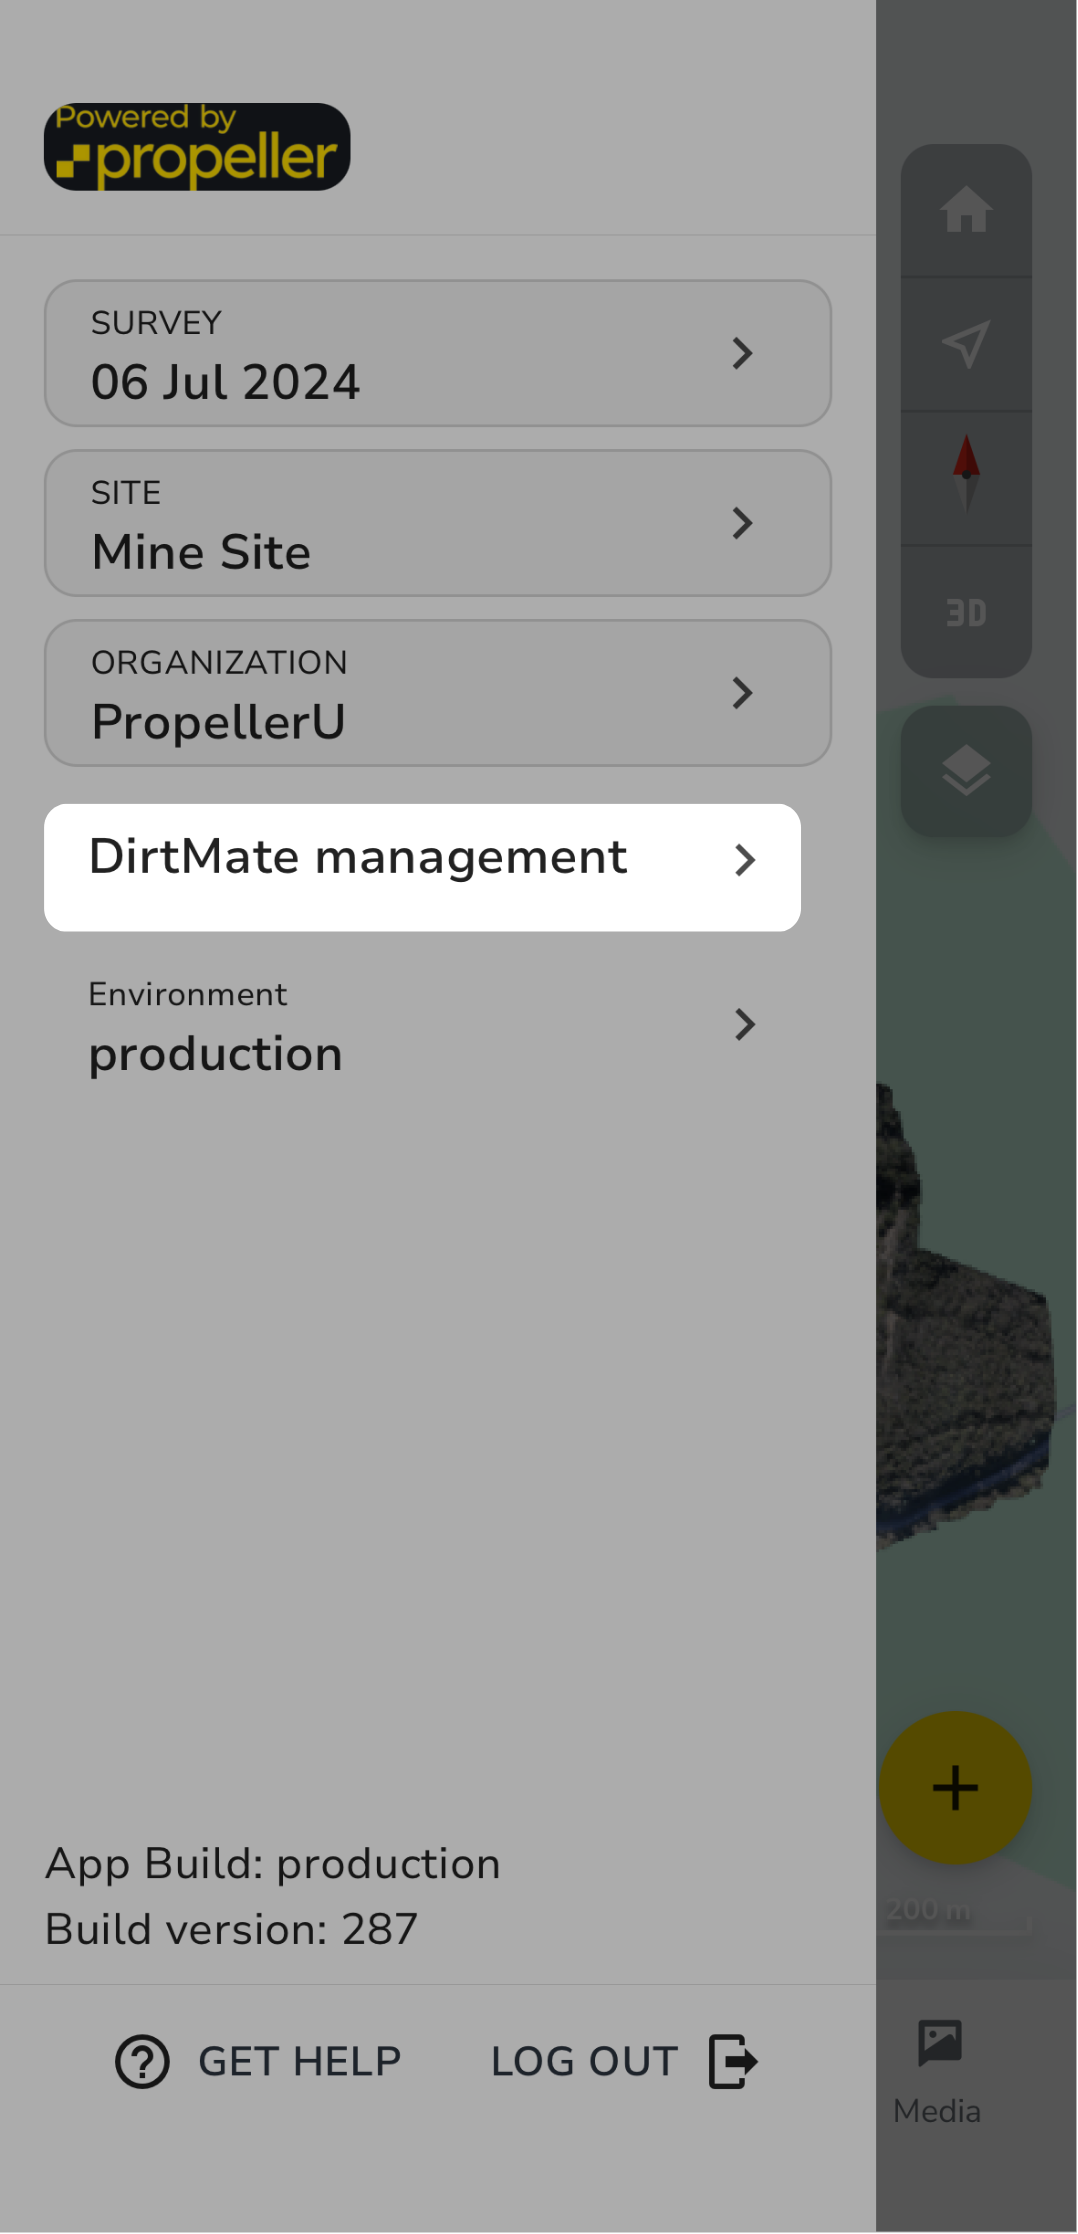Tap the Powered by Propeller logo
The height and width of the screenshot is (2234, 1078).
point(197,147)
